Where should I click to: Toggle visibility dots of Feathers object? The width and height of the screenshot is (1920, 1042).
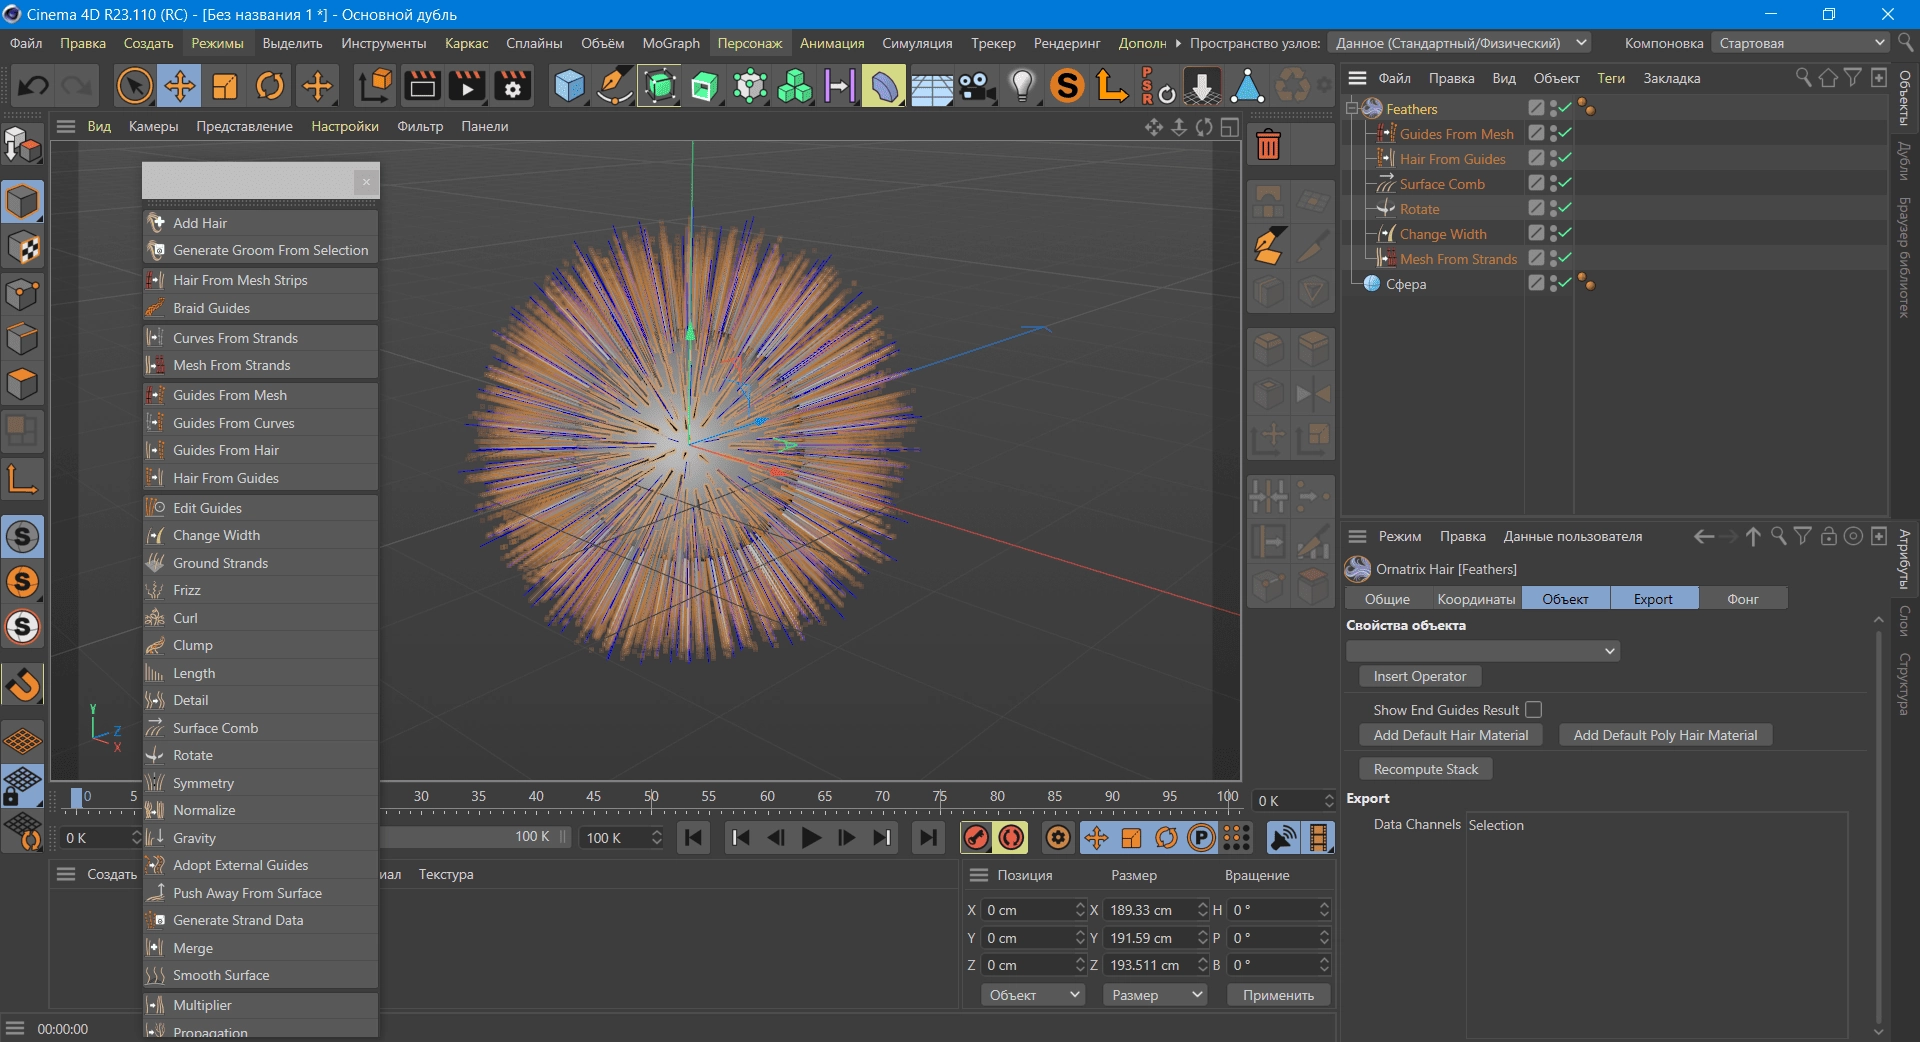click(x=1553, y=108)
